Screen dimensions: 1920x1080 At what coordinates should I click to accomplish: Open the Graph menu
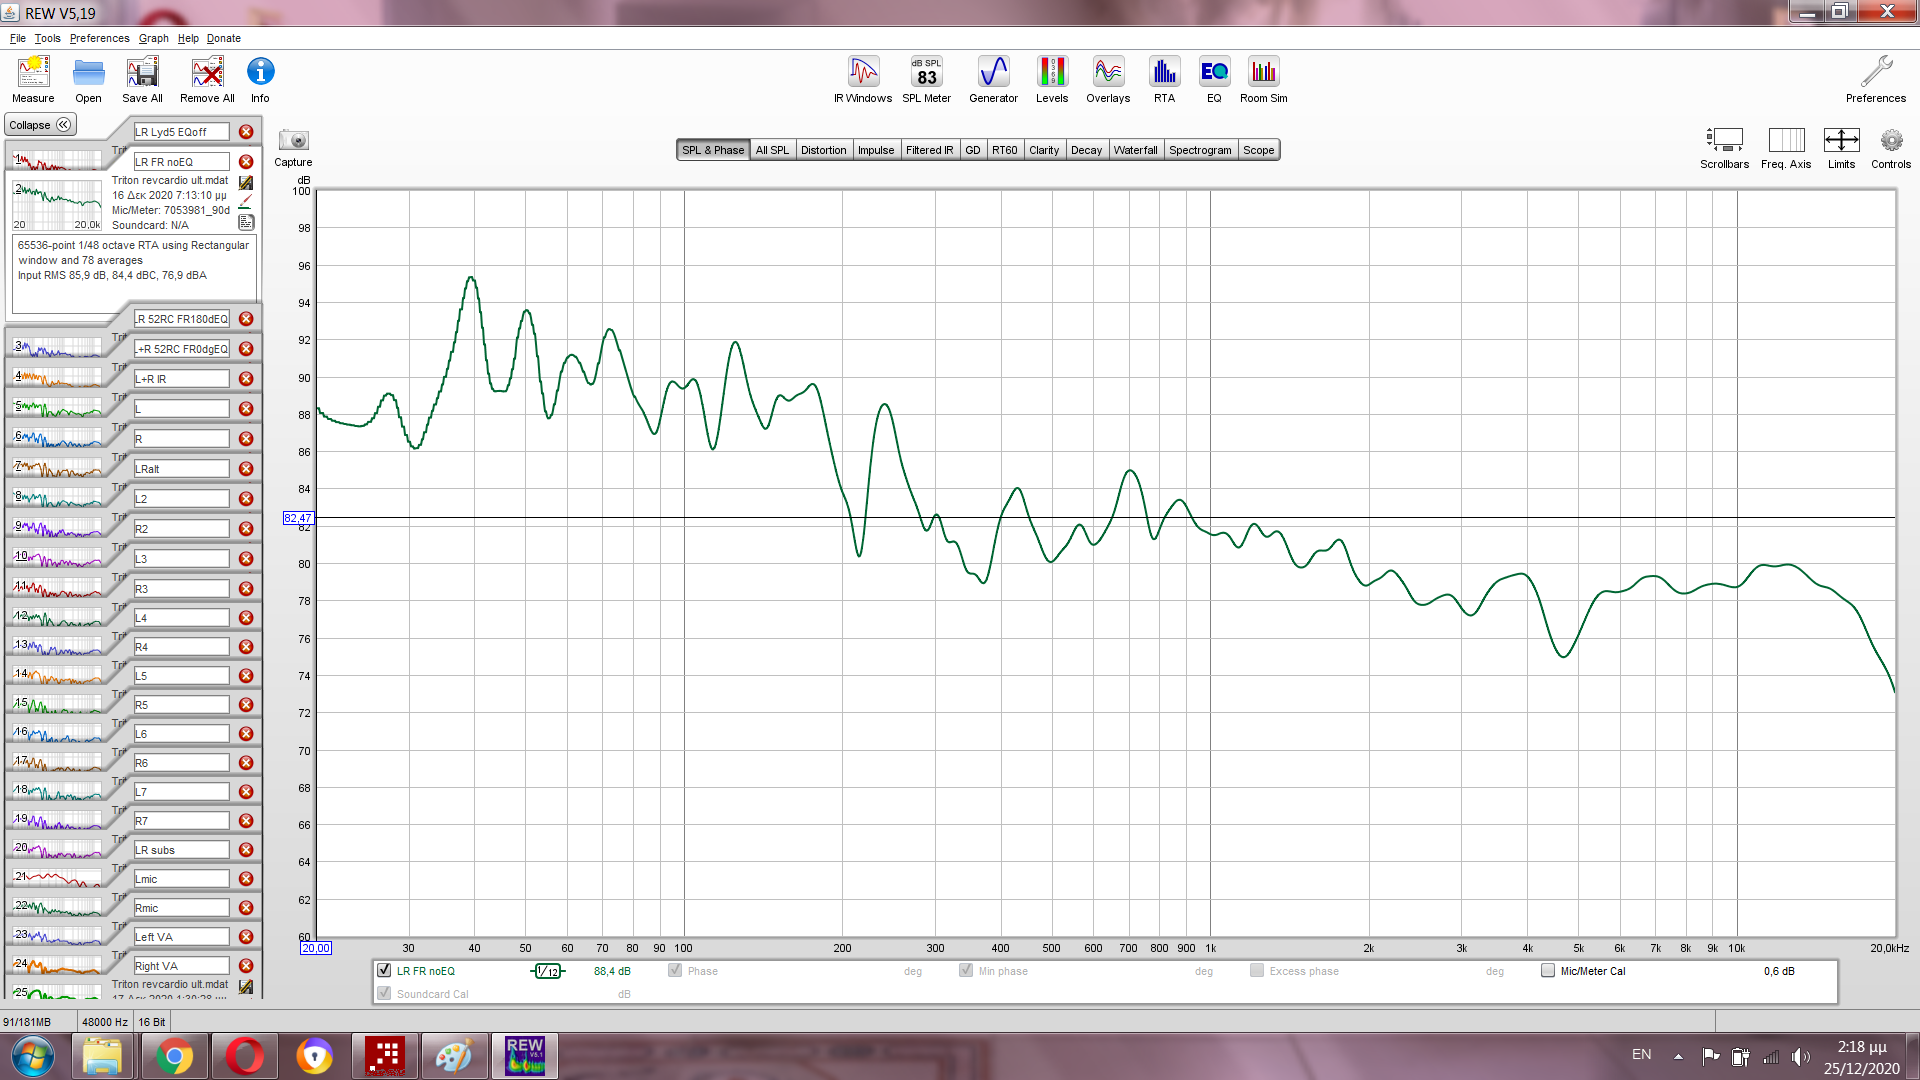[x=153, y=38]
